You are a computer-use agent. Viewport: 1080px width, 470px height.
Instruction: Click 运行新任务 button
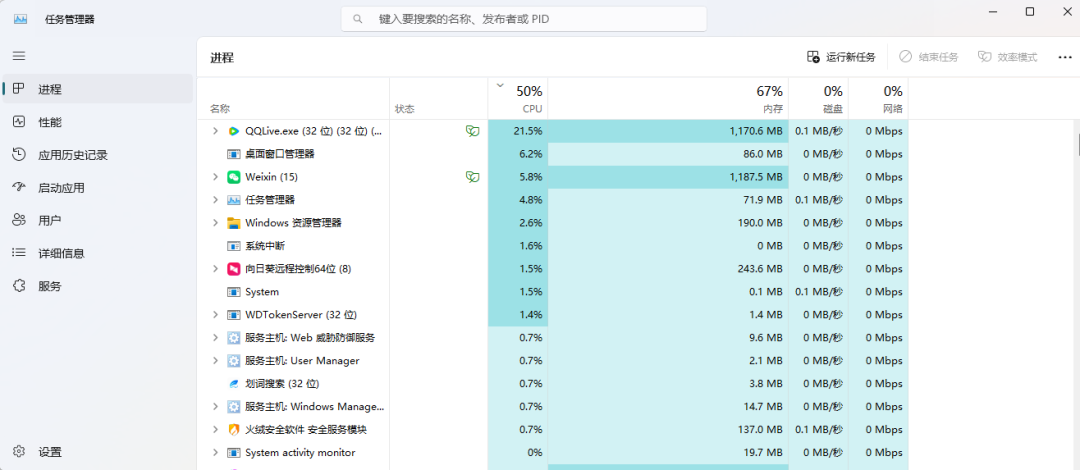tap(841, 57)
